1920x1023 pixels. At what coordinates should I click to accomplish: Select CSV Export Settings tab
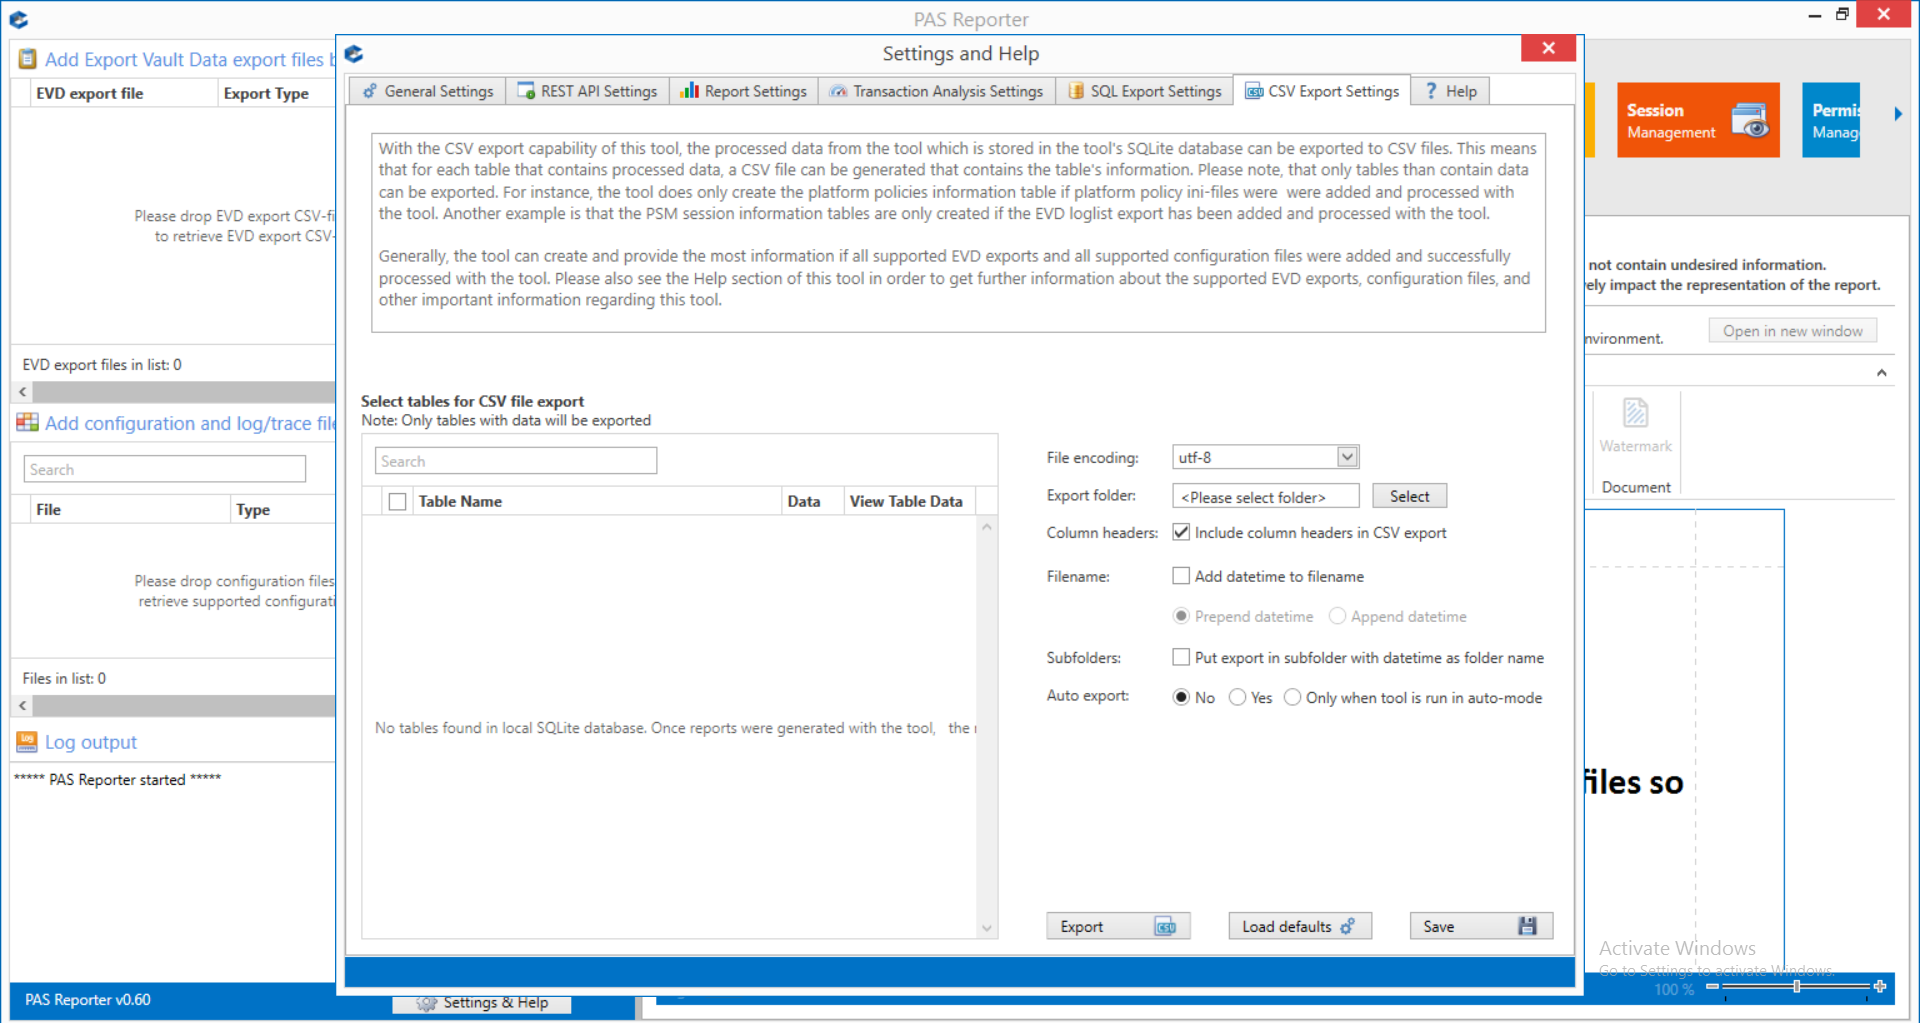(x=1322, y=91)
